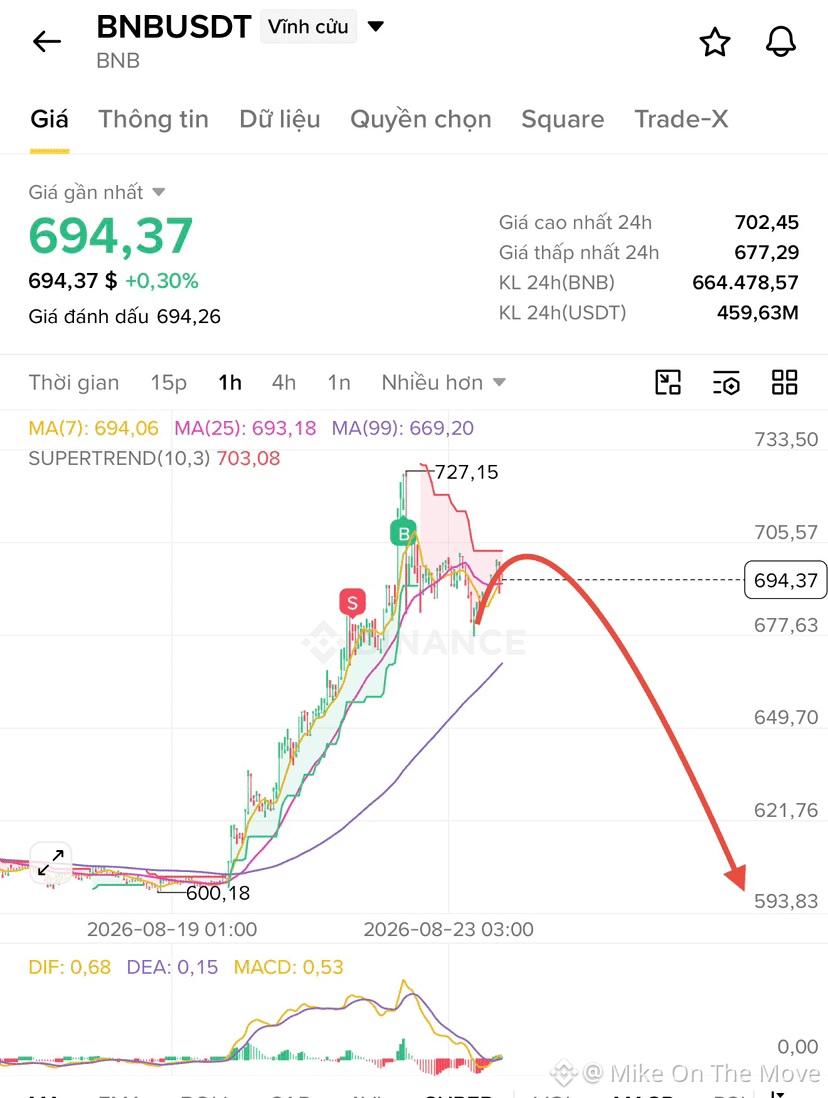Image resolution: width=828 pixels, height=1098 pixels.
Task: Select the 4h timeframe
Action: (x=284, y=382)
